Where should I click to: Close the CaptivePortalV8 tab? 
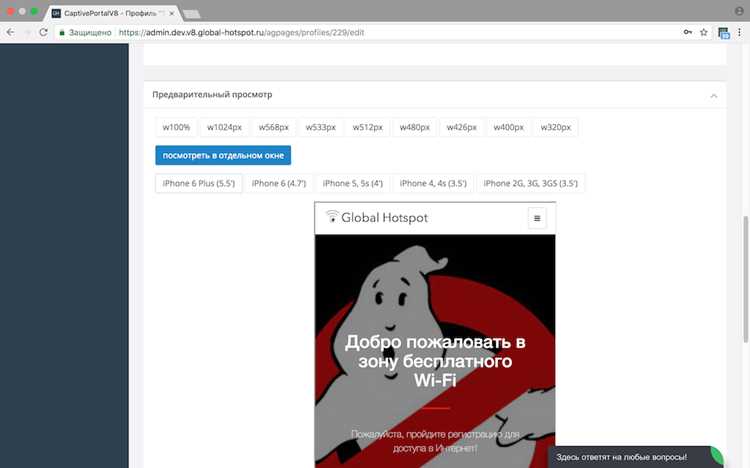tap(172, 13)
